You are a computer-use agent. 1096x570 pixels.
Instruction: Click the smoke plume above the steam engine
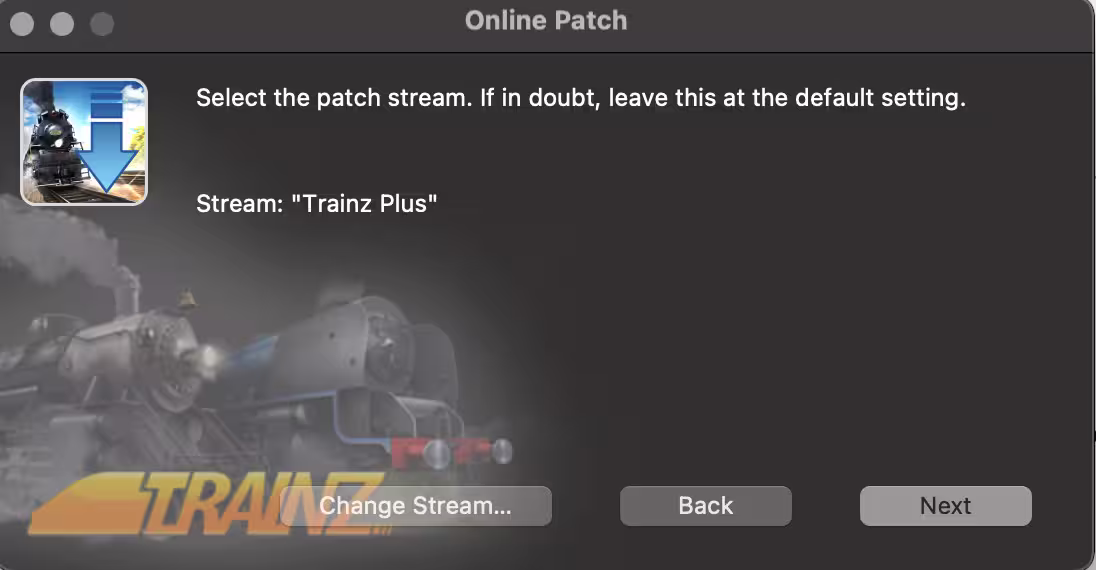pyautogui.click(x=56, y=238)
